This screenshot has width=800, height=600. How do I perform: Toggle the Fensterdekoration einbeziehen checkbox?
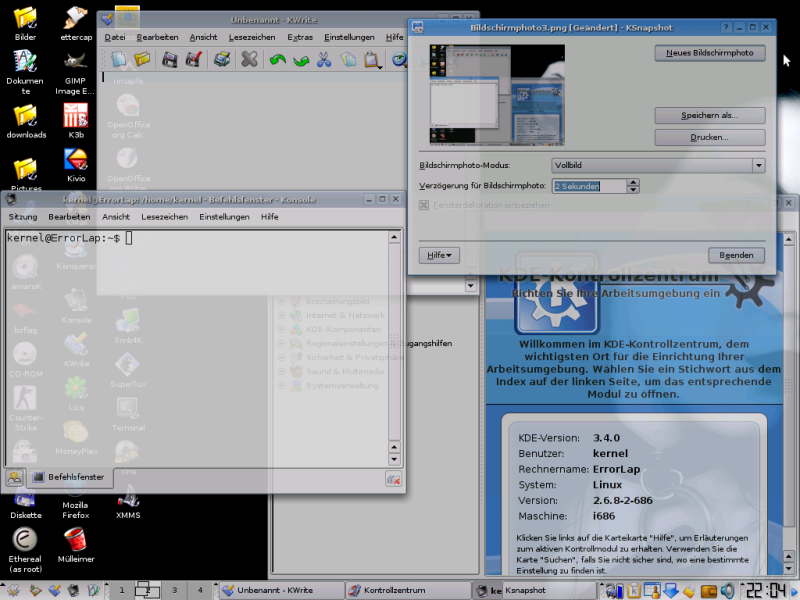(425, 205)
